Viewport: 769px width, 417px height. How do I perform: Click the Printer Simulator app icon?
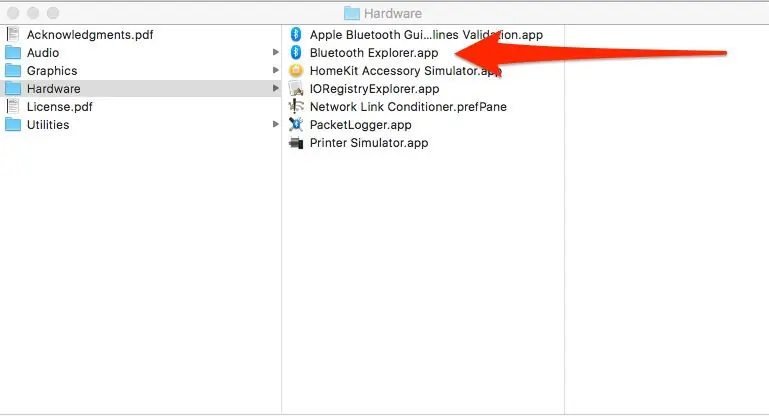coord(296,143)
